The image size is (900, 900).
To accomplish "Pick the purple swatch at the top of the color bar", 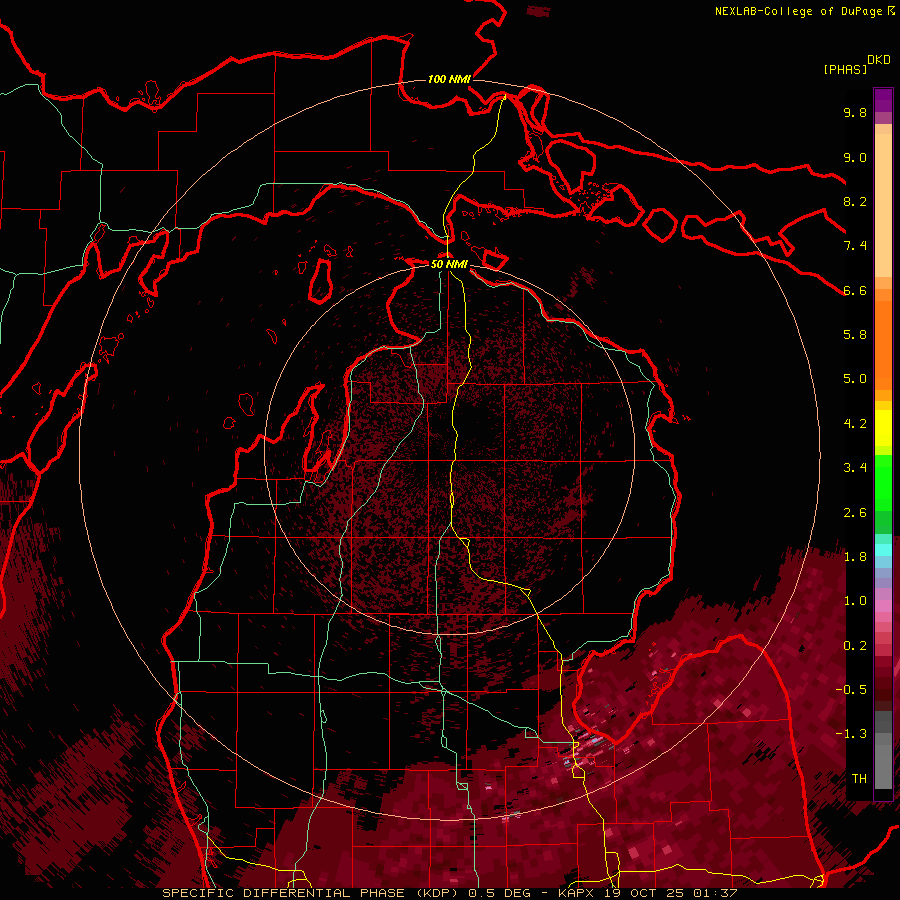I will click(883, 100).
